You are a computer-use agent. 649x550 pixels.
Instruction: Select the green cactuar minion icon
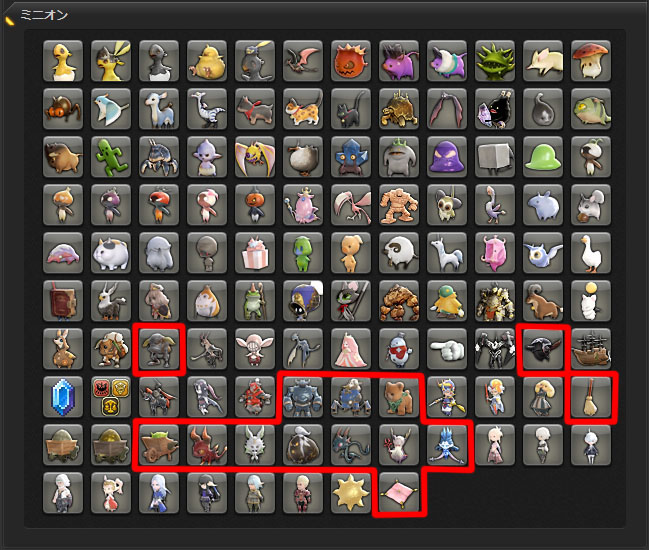[x=111, y=157]
